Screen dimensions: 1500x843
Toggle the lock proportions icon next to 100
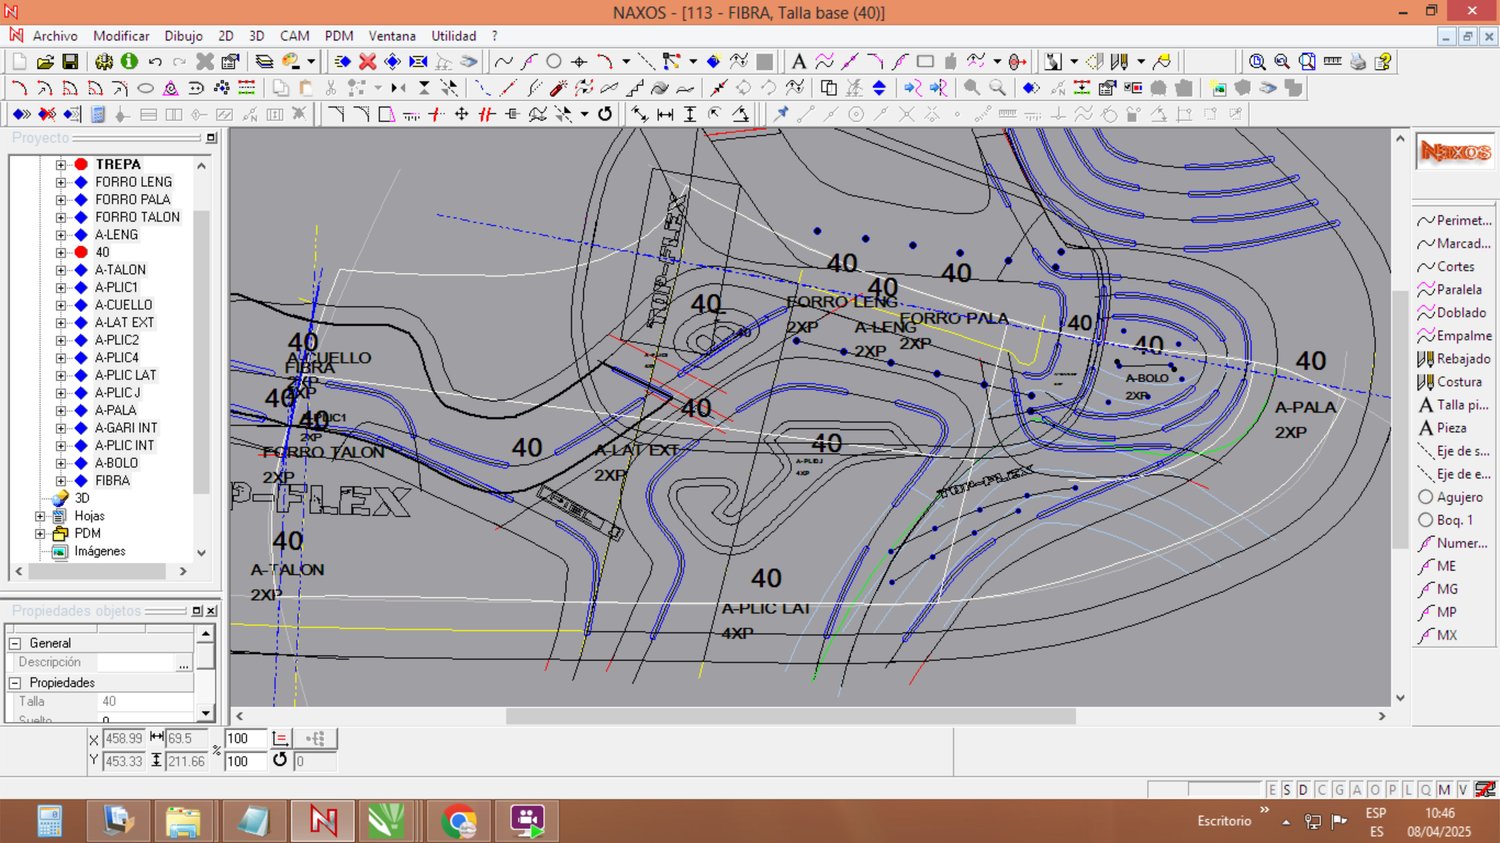pos(281,739)
